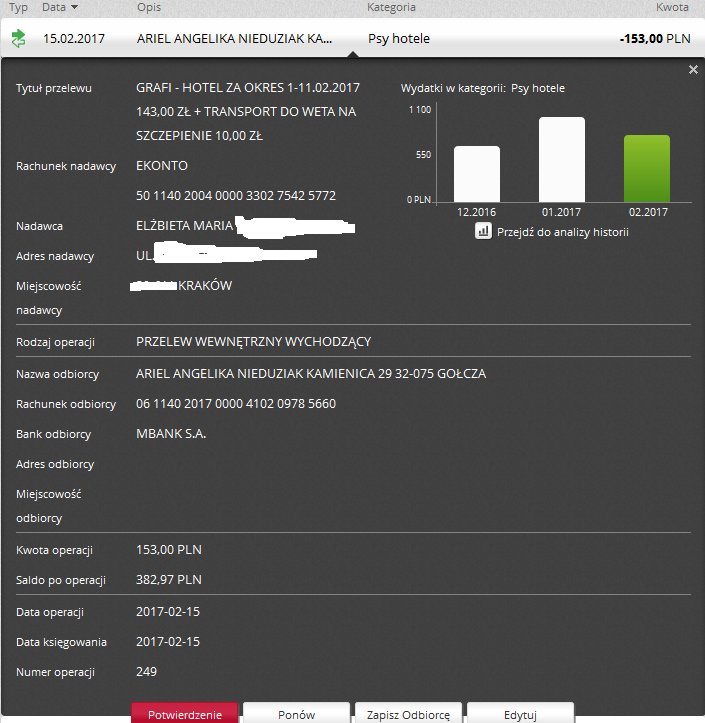Click the green 02.2017 chart bar
The image size is (705, 723).
646,168
